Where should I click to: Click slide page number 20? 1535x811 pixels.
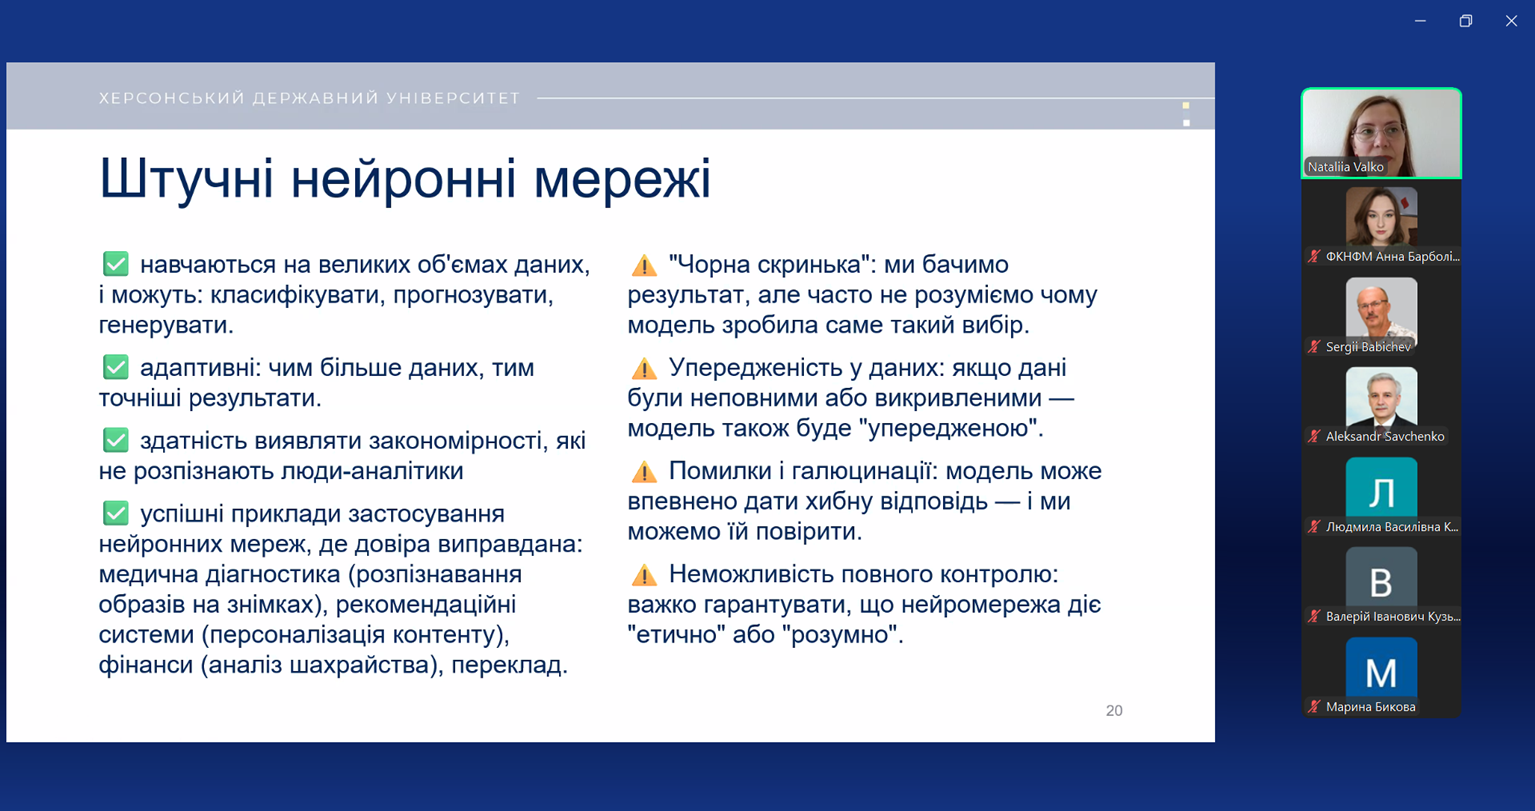point(1114,711)
